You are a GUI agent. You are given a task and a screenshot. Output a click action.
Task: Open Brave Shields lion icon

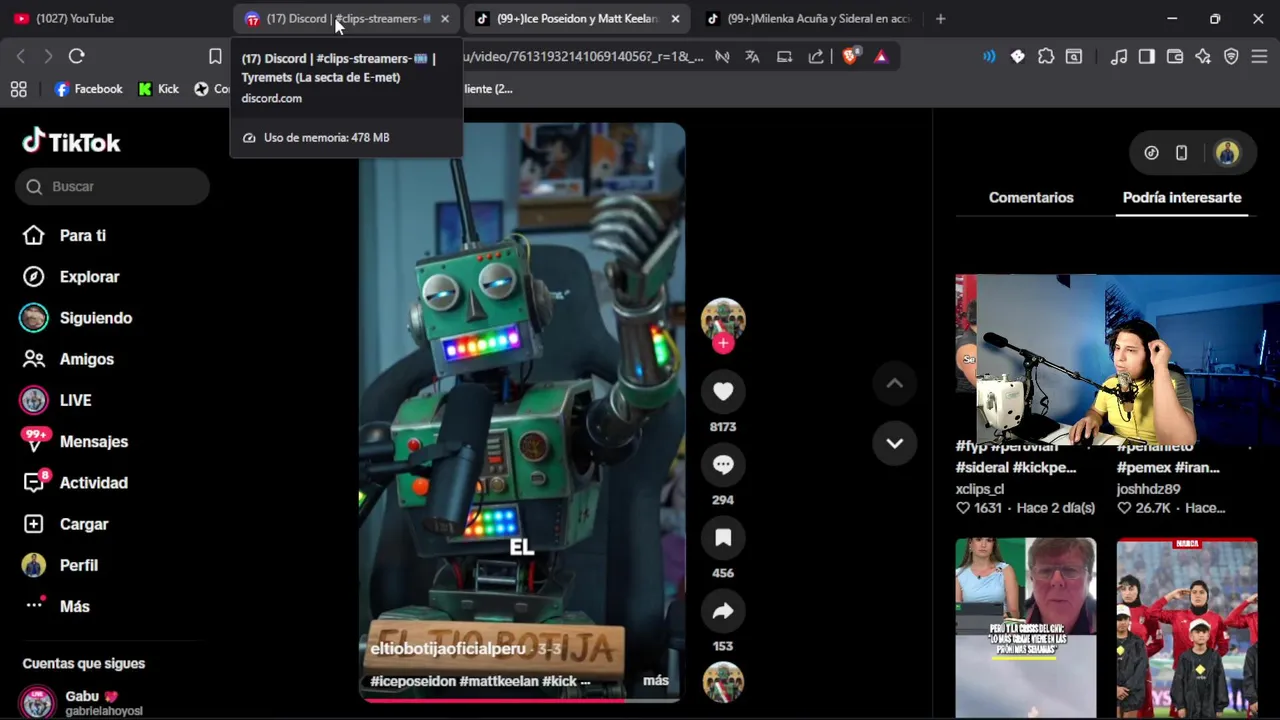(849, 56)
